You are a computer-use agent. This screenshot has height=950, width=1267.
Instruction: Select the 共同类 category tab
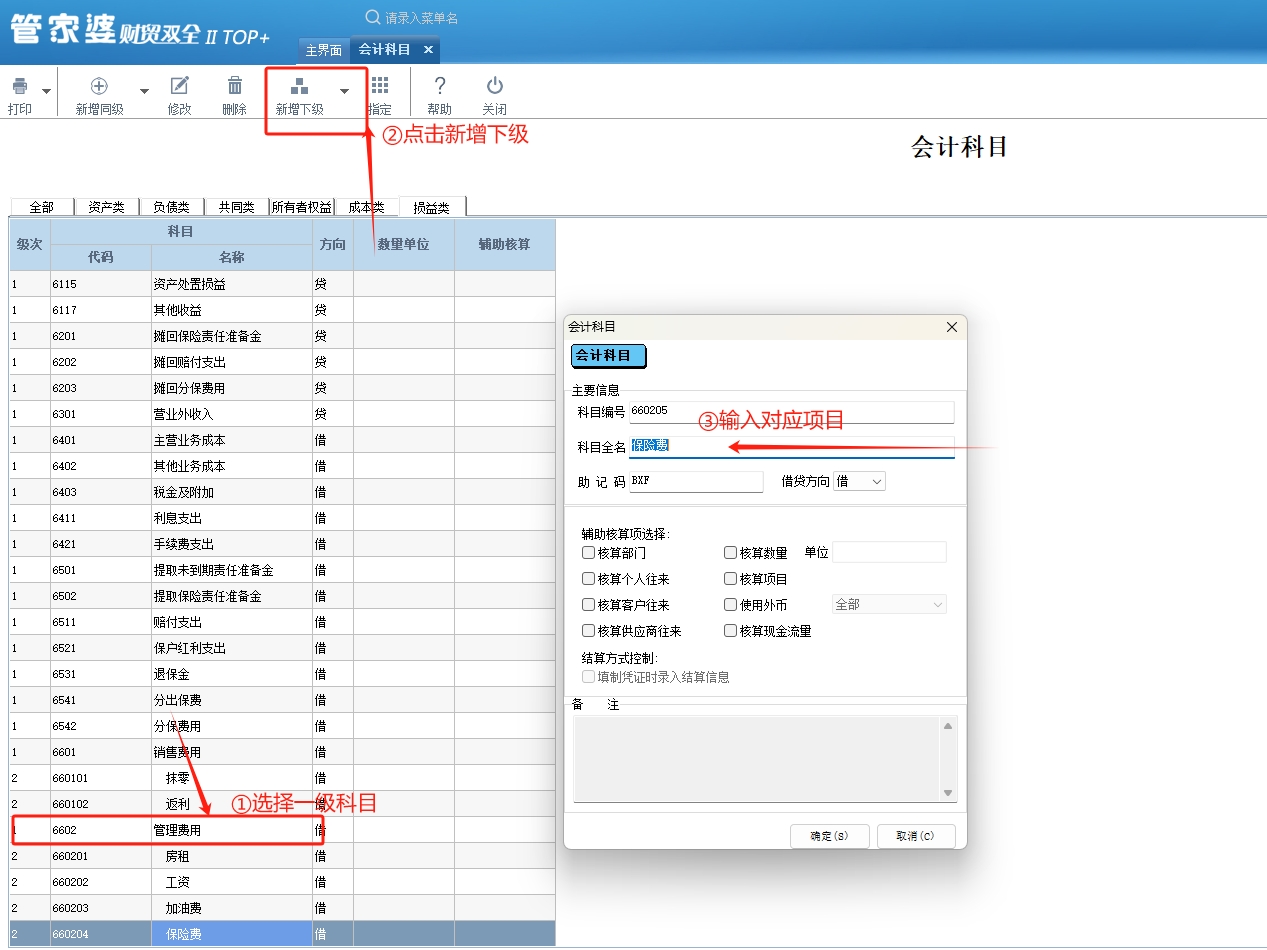tap(237, 207)
